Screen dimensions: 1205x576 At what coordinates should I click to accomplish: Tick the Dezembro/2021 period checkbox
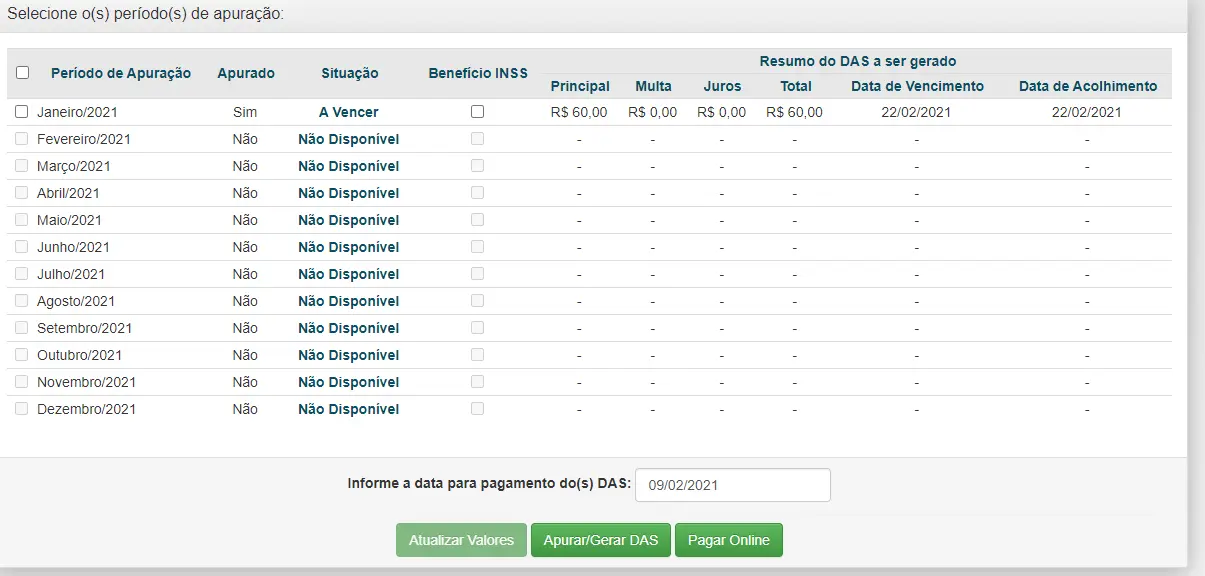pos(22,409)
